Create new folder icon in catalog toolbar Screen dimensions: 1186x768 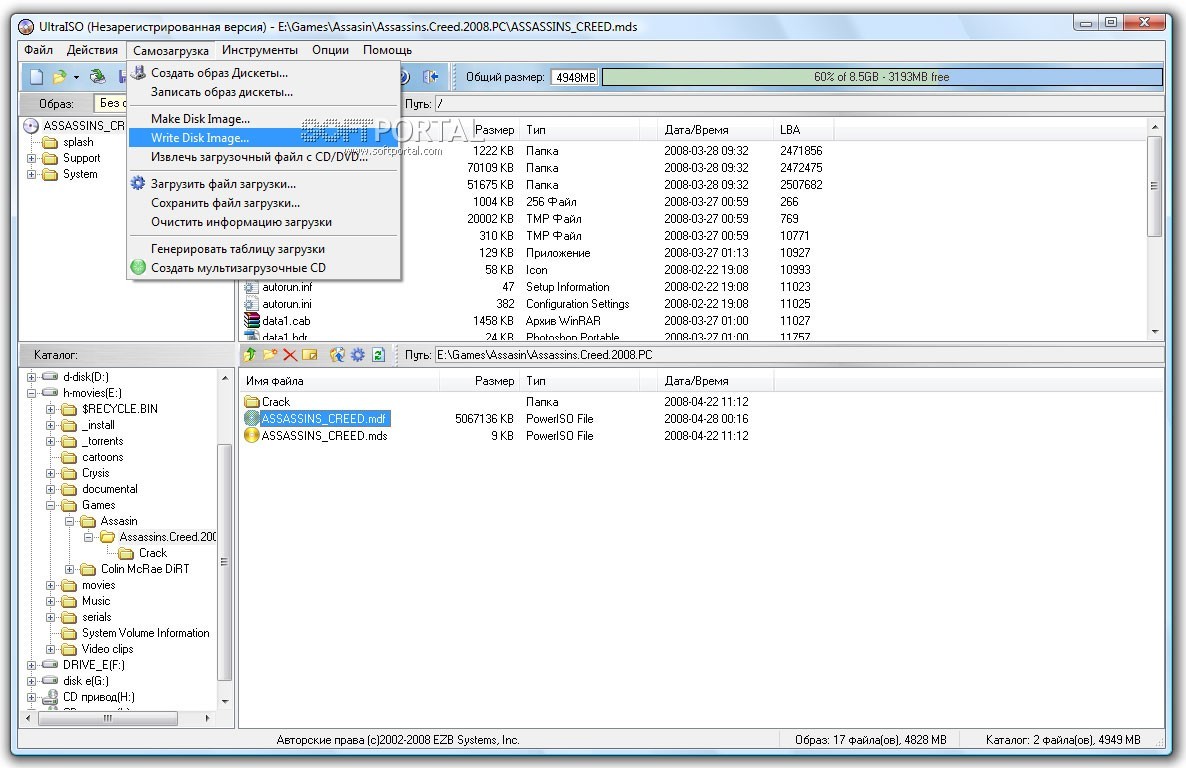point(269,354)
